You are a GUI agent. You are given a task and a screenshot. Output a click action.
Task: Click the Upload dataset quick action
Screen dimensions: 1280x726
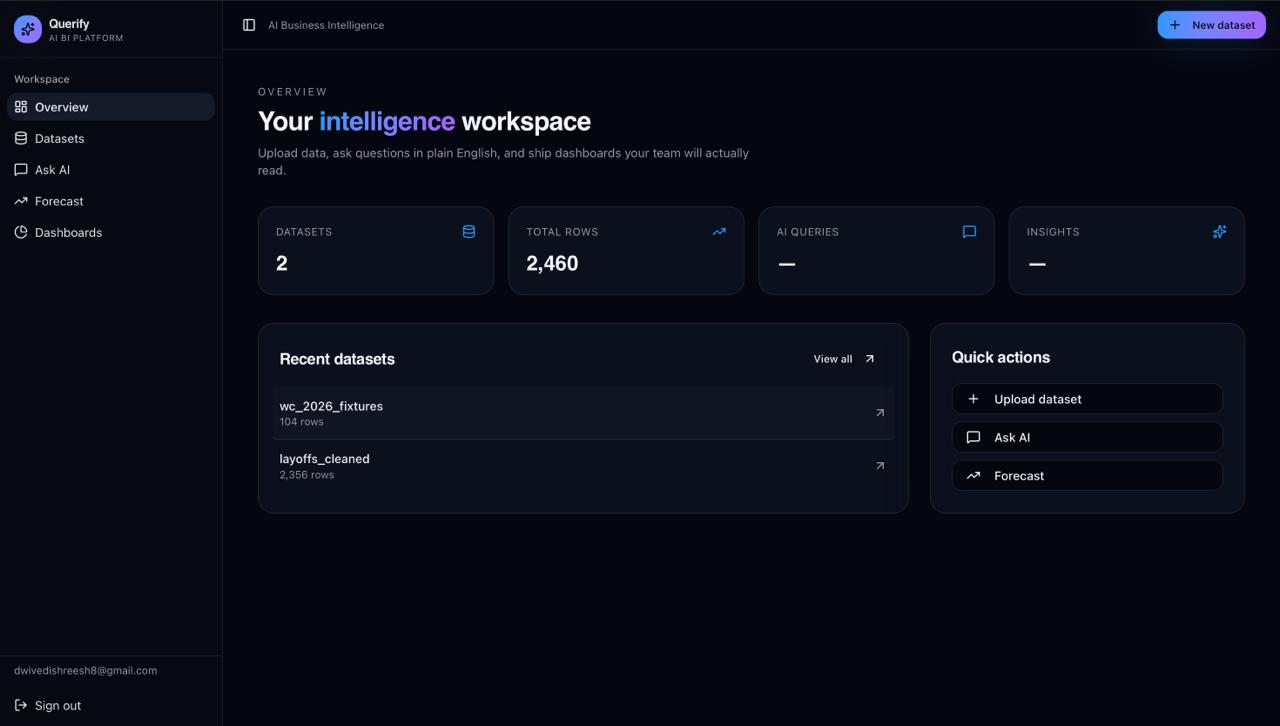(1087, 399)
